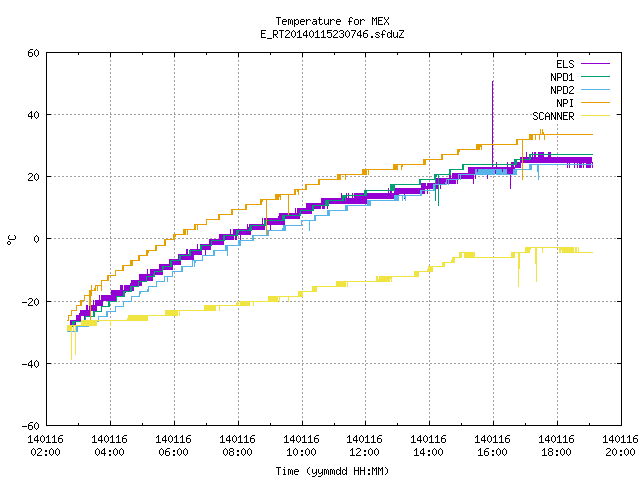Click the x-axis label '140116 16:00'
Image resolution: width=640 pixels, height=480 pixels.
click(493, 446)
